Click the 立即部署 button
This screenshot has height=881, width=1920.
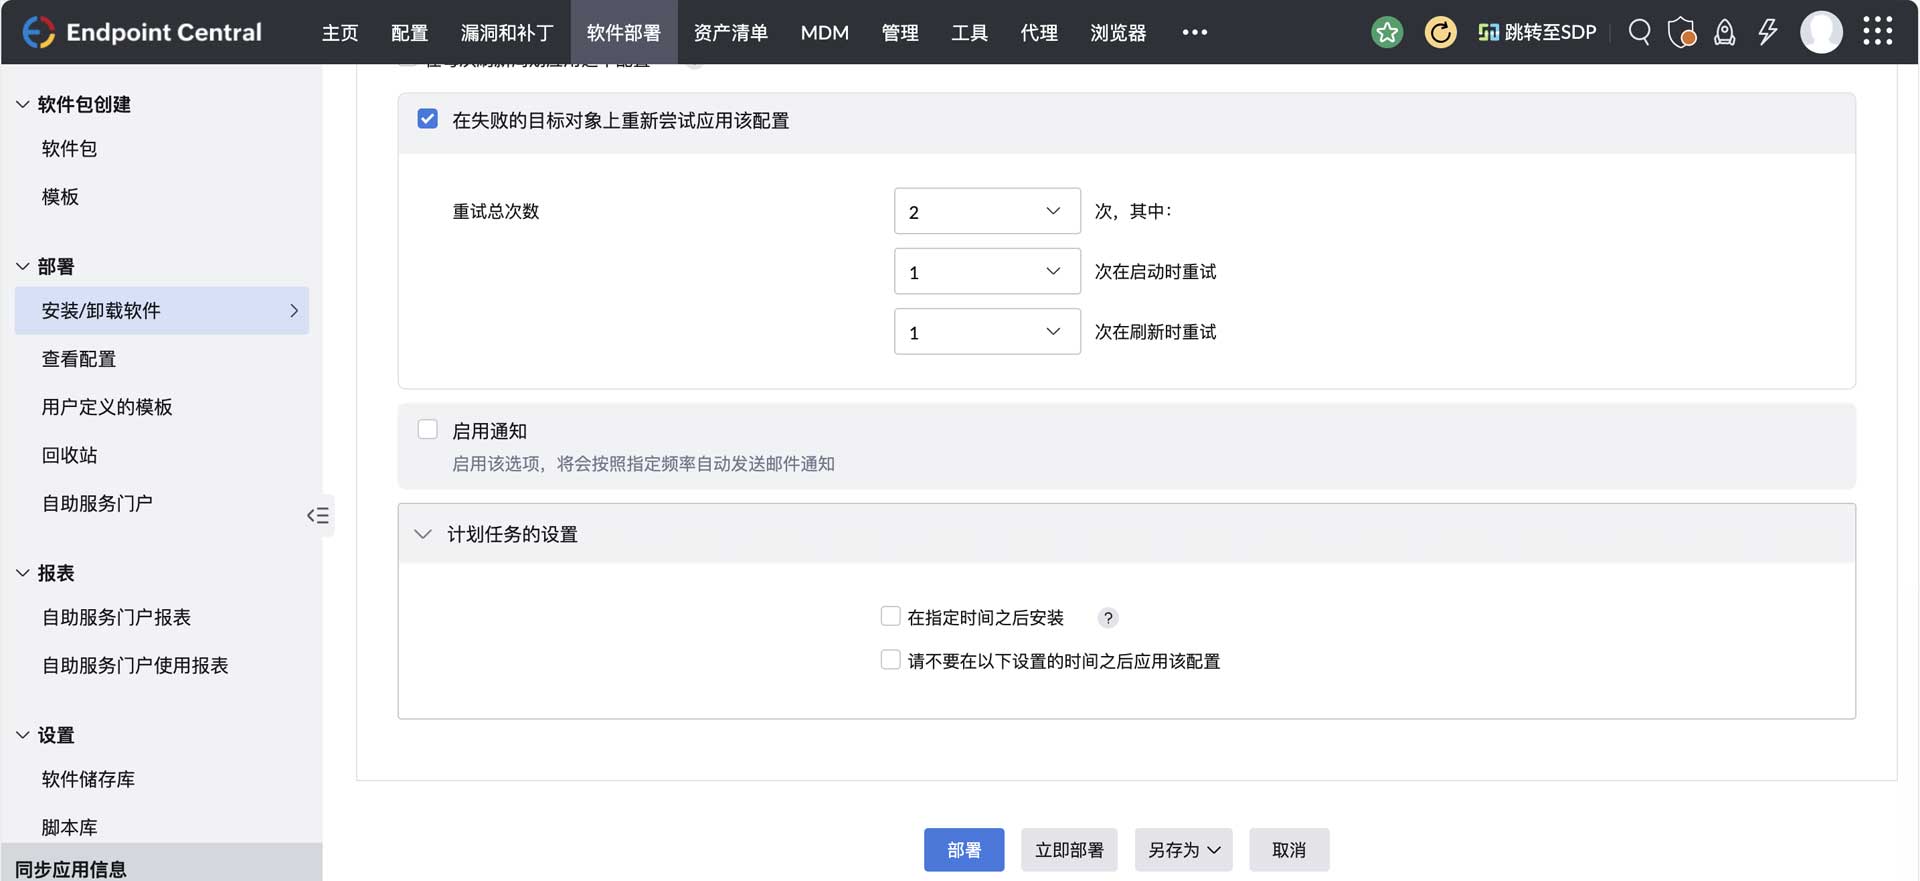[1069, 850]
